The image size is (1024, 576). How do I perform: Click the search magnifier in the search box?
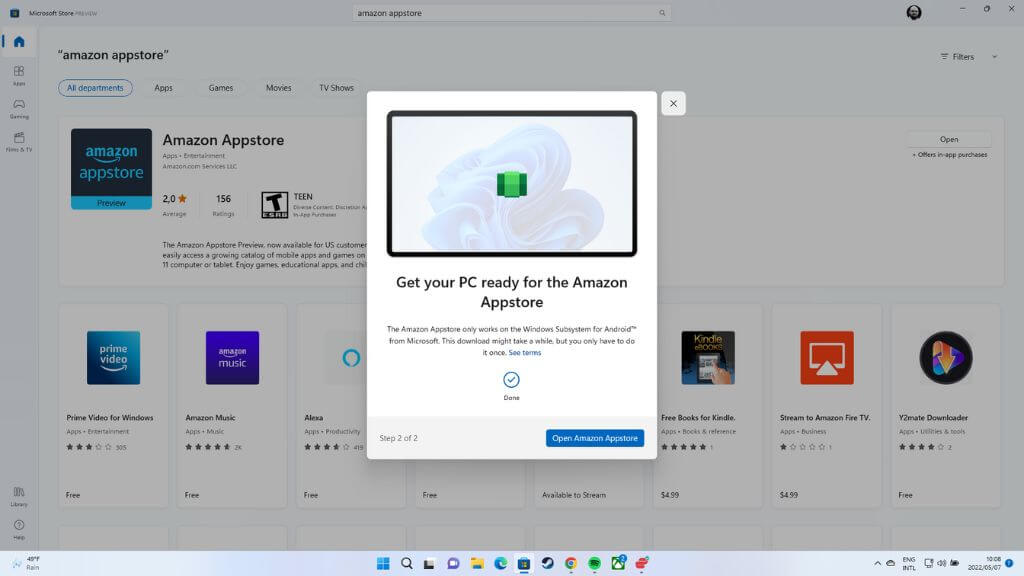662,13
